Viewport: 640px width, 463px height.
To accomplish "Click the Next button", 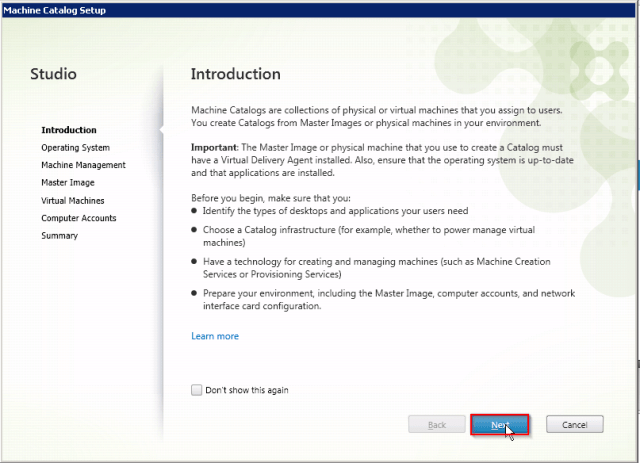I will [x=499, y=425].
